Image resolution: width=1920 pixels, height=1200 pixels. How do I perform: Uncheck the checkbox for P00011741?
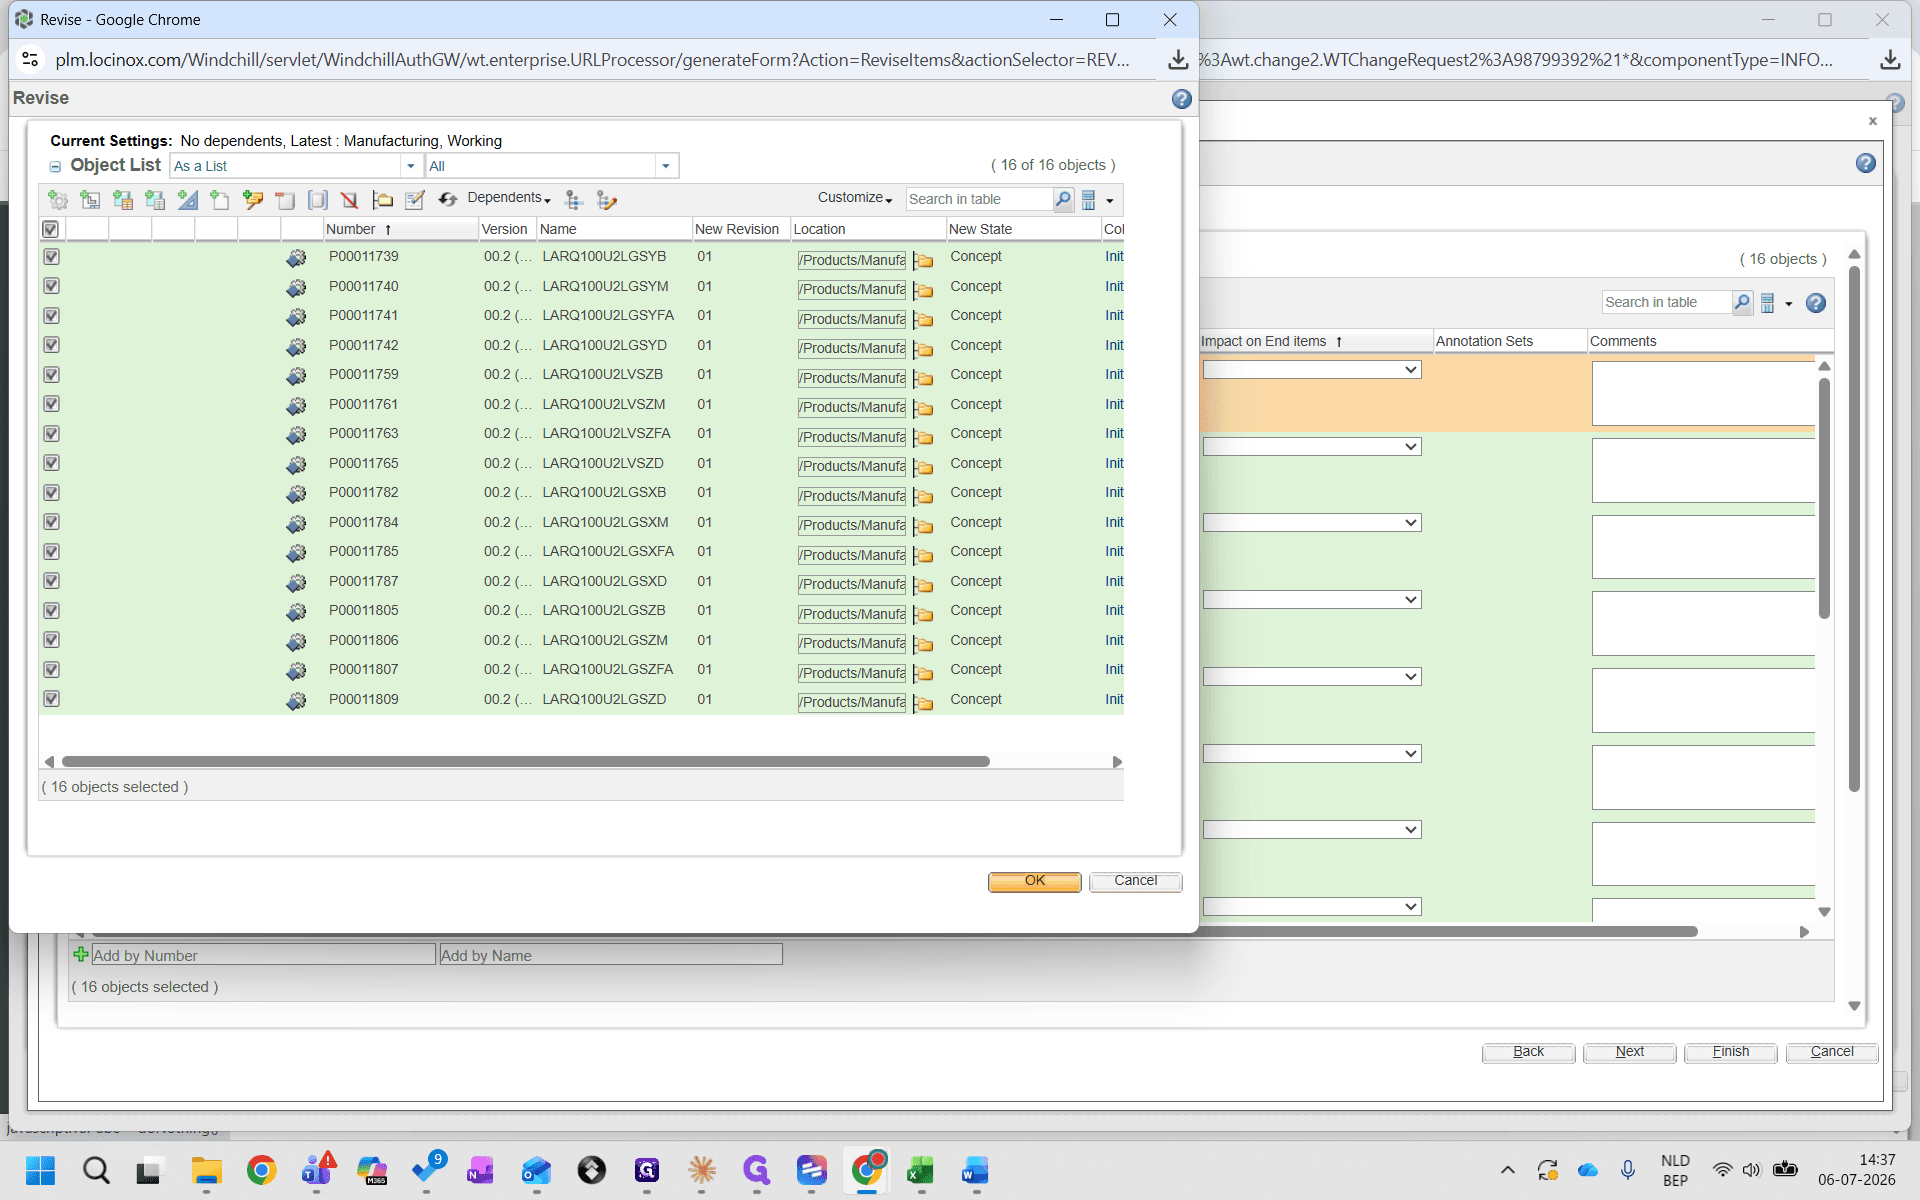[x=52, y=316]
